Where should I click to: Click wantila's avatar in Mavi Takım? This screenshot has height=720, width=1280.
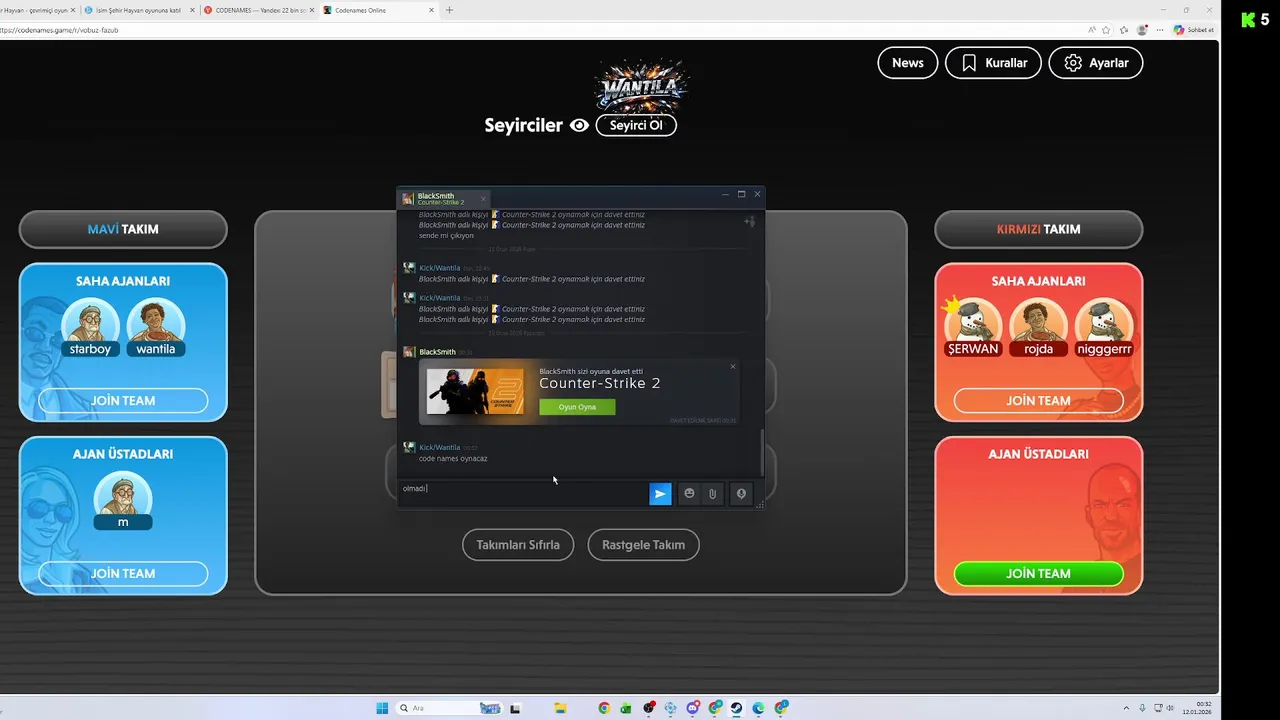click(x=156, y=324)
